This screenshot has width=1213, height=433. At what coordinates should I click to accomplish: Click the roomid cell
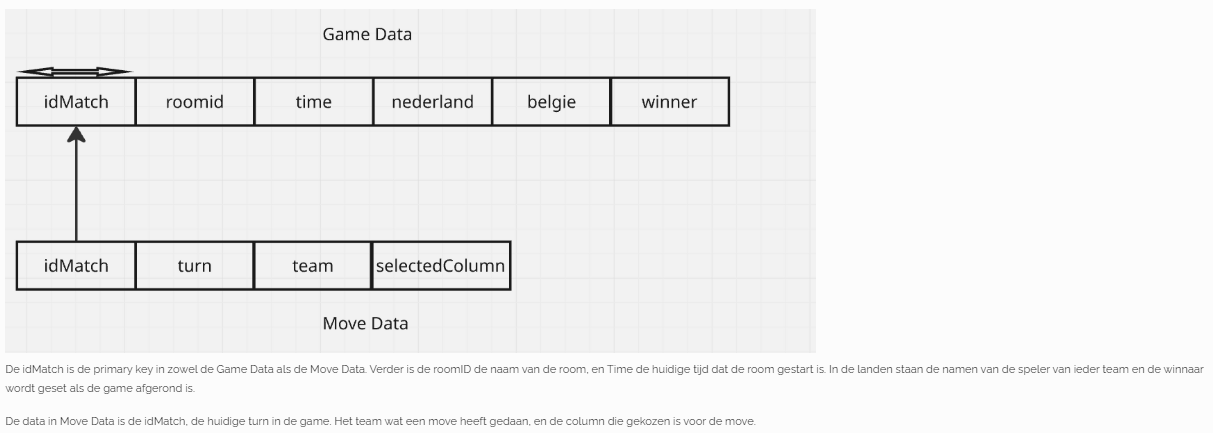[195, 101]
